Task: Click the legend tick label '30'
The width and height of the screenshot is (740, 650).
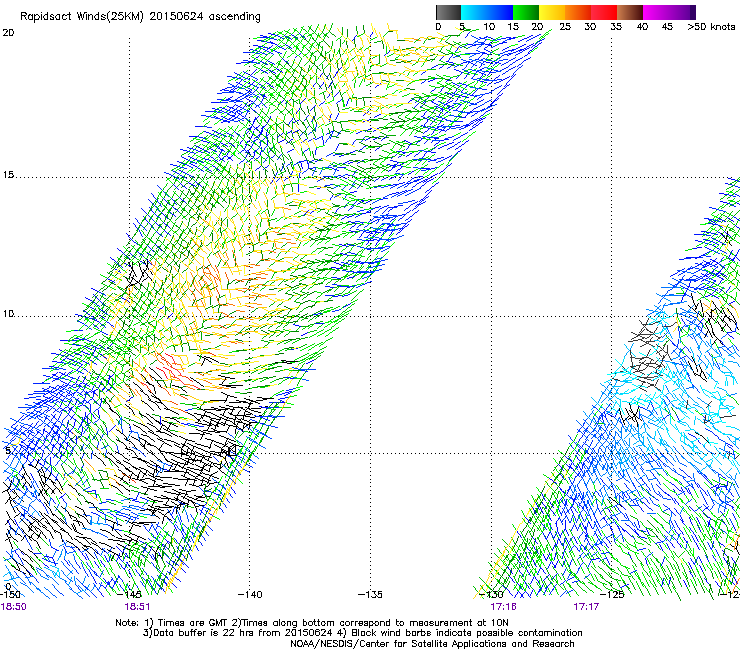Action: coord(590,27)
